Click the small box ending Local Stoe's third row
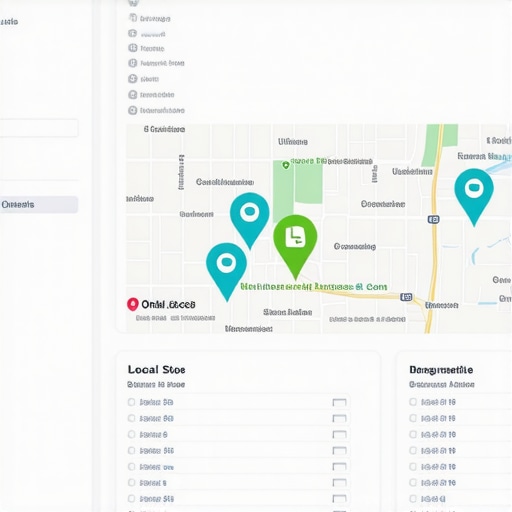Image resolution: width=512 pixels, height=512 pixels. [339, 435]
